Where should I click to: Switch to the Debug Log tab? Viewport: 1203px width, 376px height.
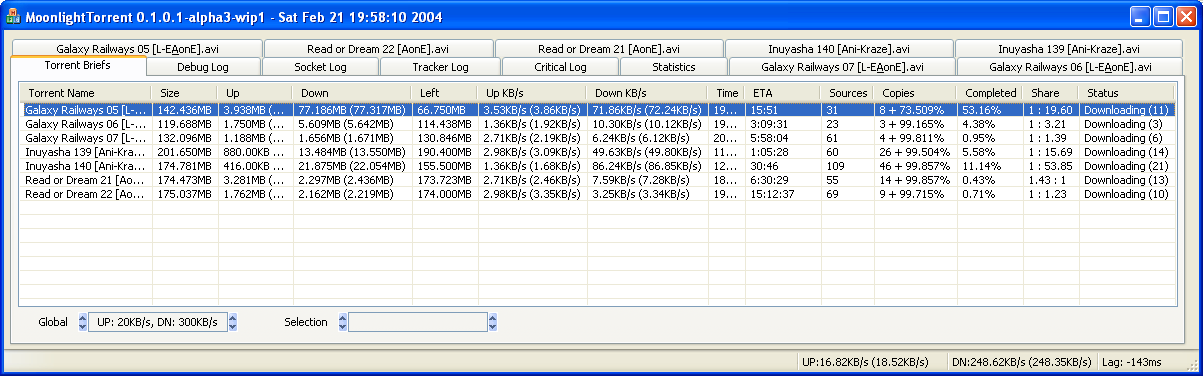pos(203,67)
